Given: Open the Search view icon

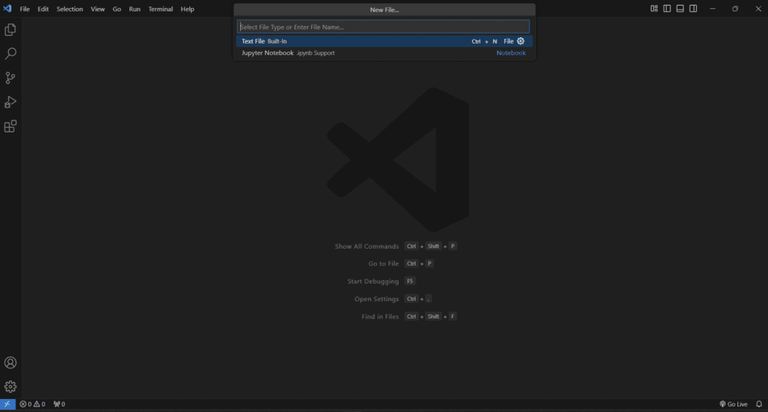Looking at the screenshot, I should [10, 53].
